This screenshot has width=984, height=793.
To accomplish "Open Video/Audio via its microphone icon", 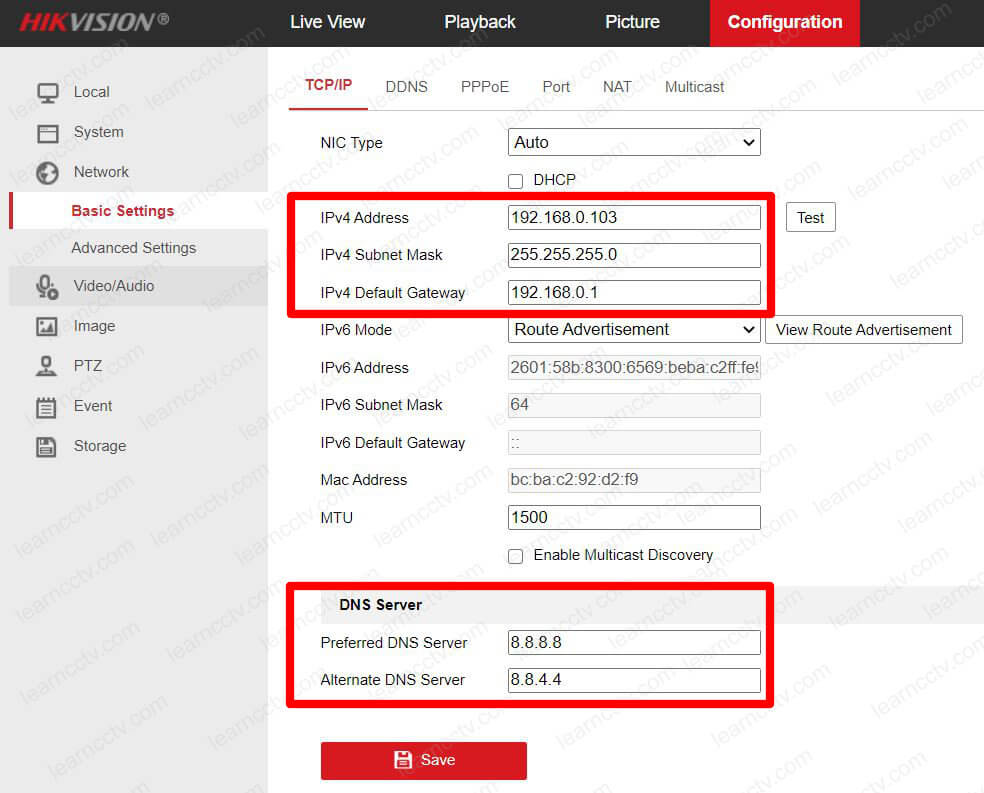I will (47, 287).
